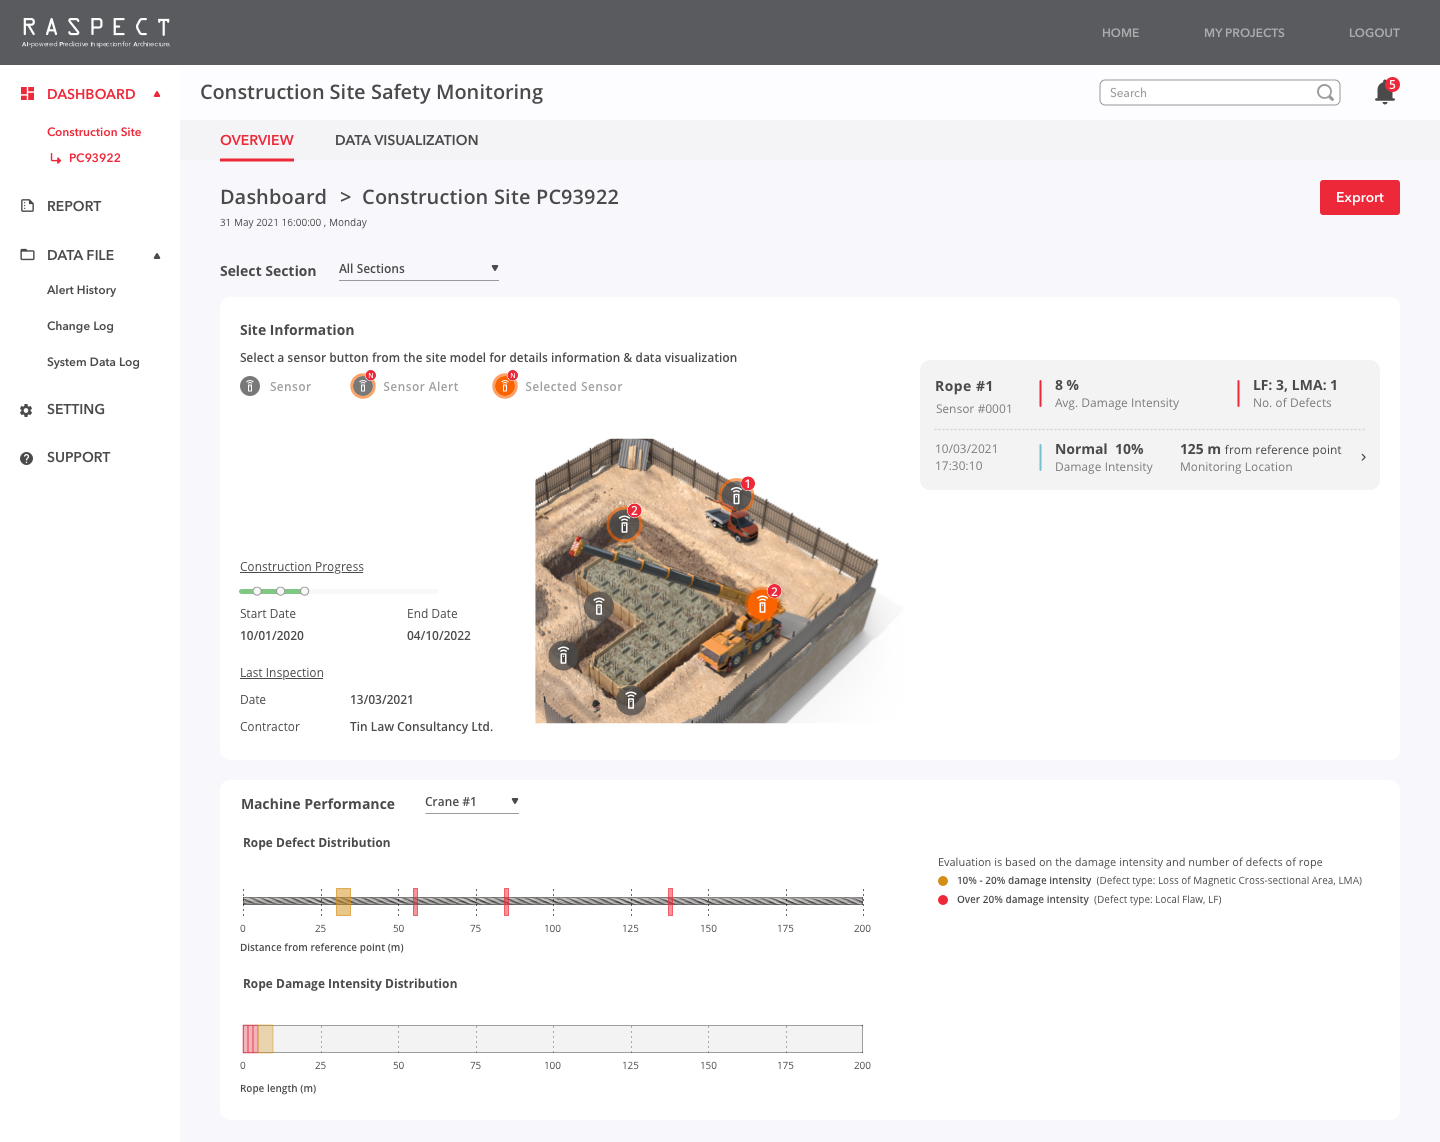The height and width of the screenshot is (1142, 1440).
Task: Click the Setting gear icon
Action: [26, 410]
